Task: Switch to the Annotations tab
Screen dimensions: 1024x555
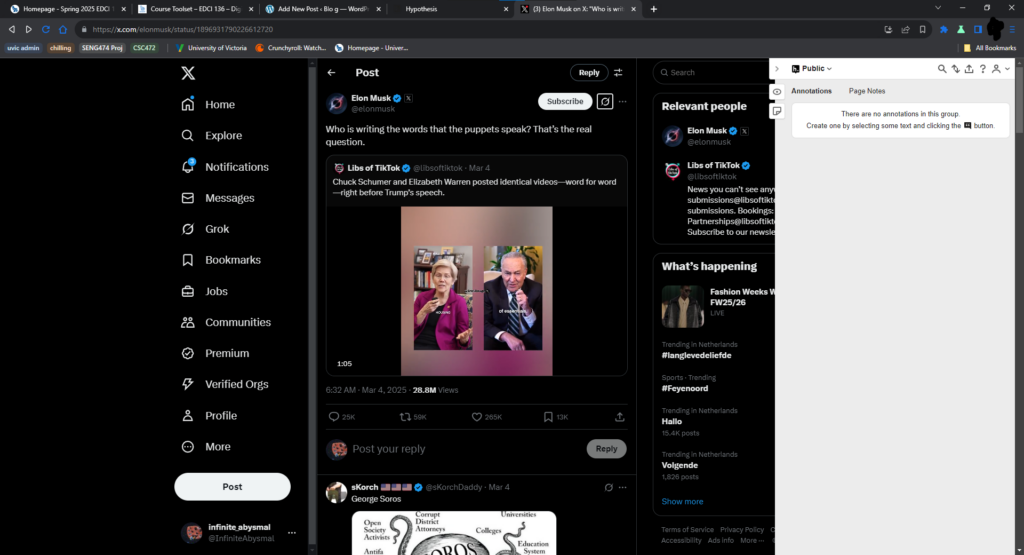Action: (811, 91)
